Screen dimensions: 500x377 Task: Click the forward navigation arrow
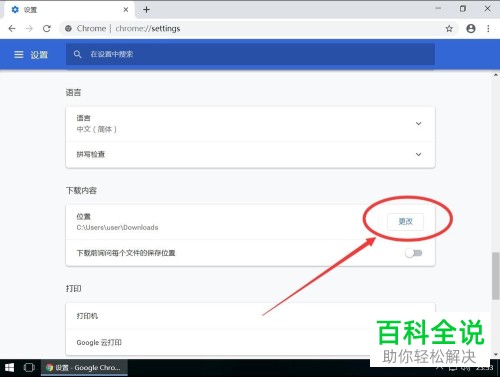[29, 29]
